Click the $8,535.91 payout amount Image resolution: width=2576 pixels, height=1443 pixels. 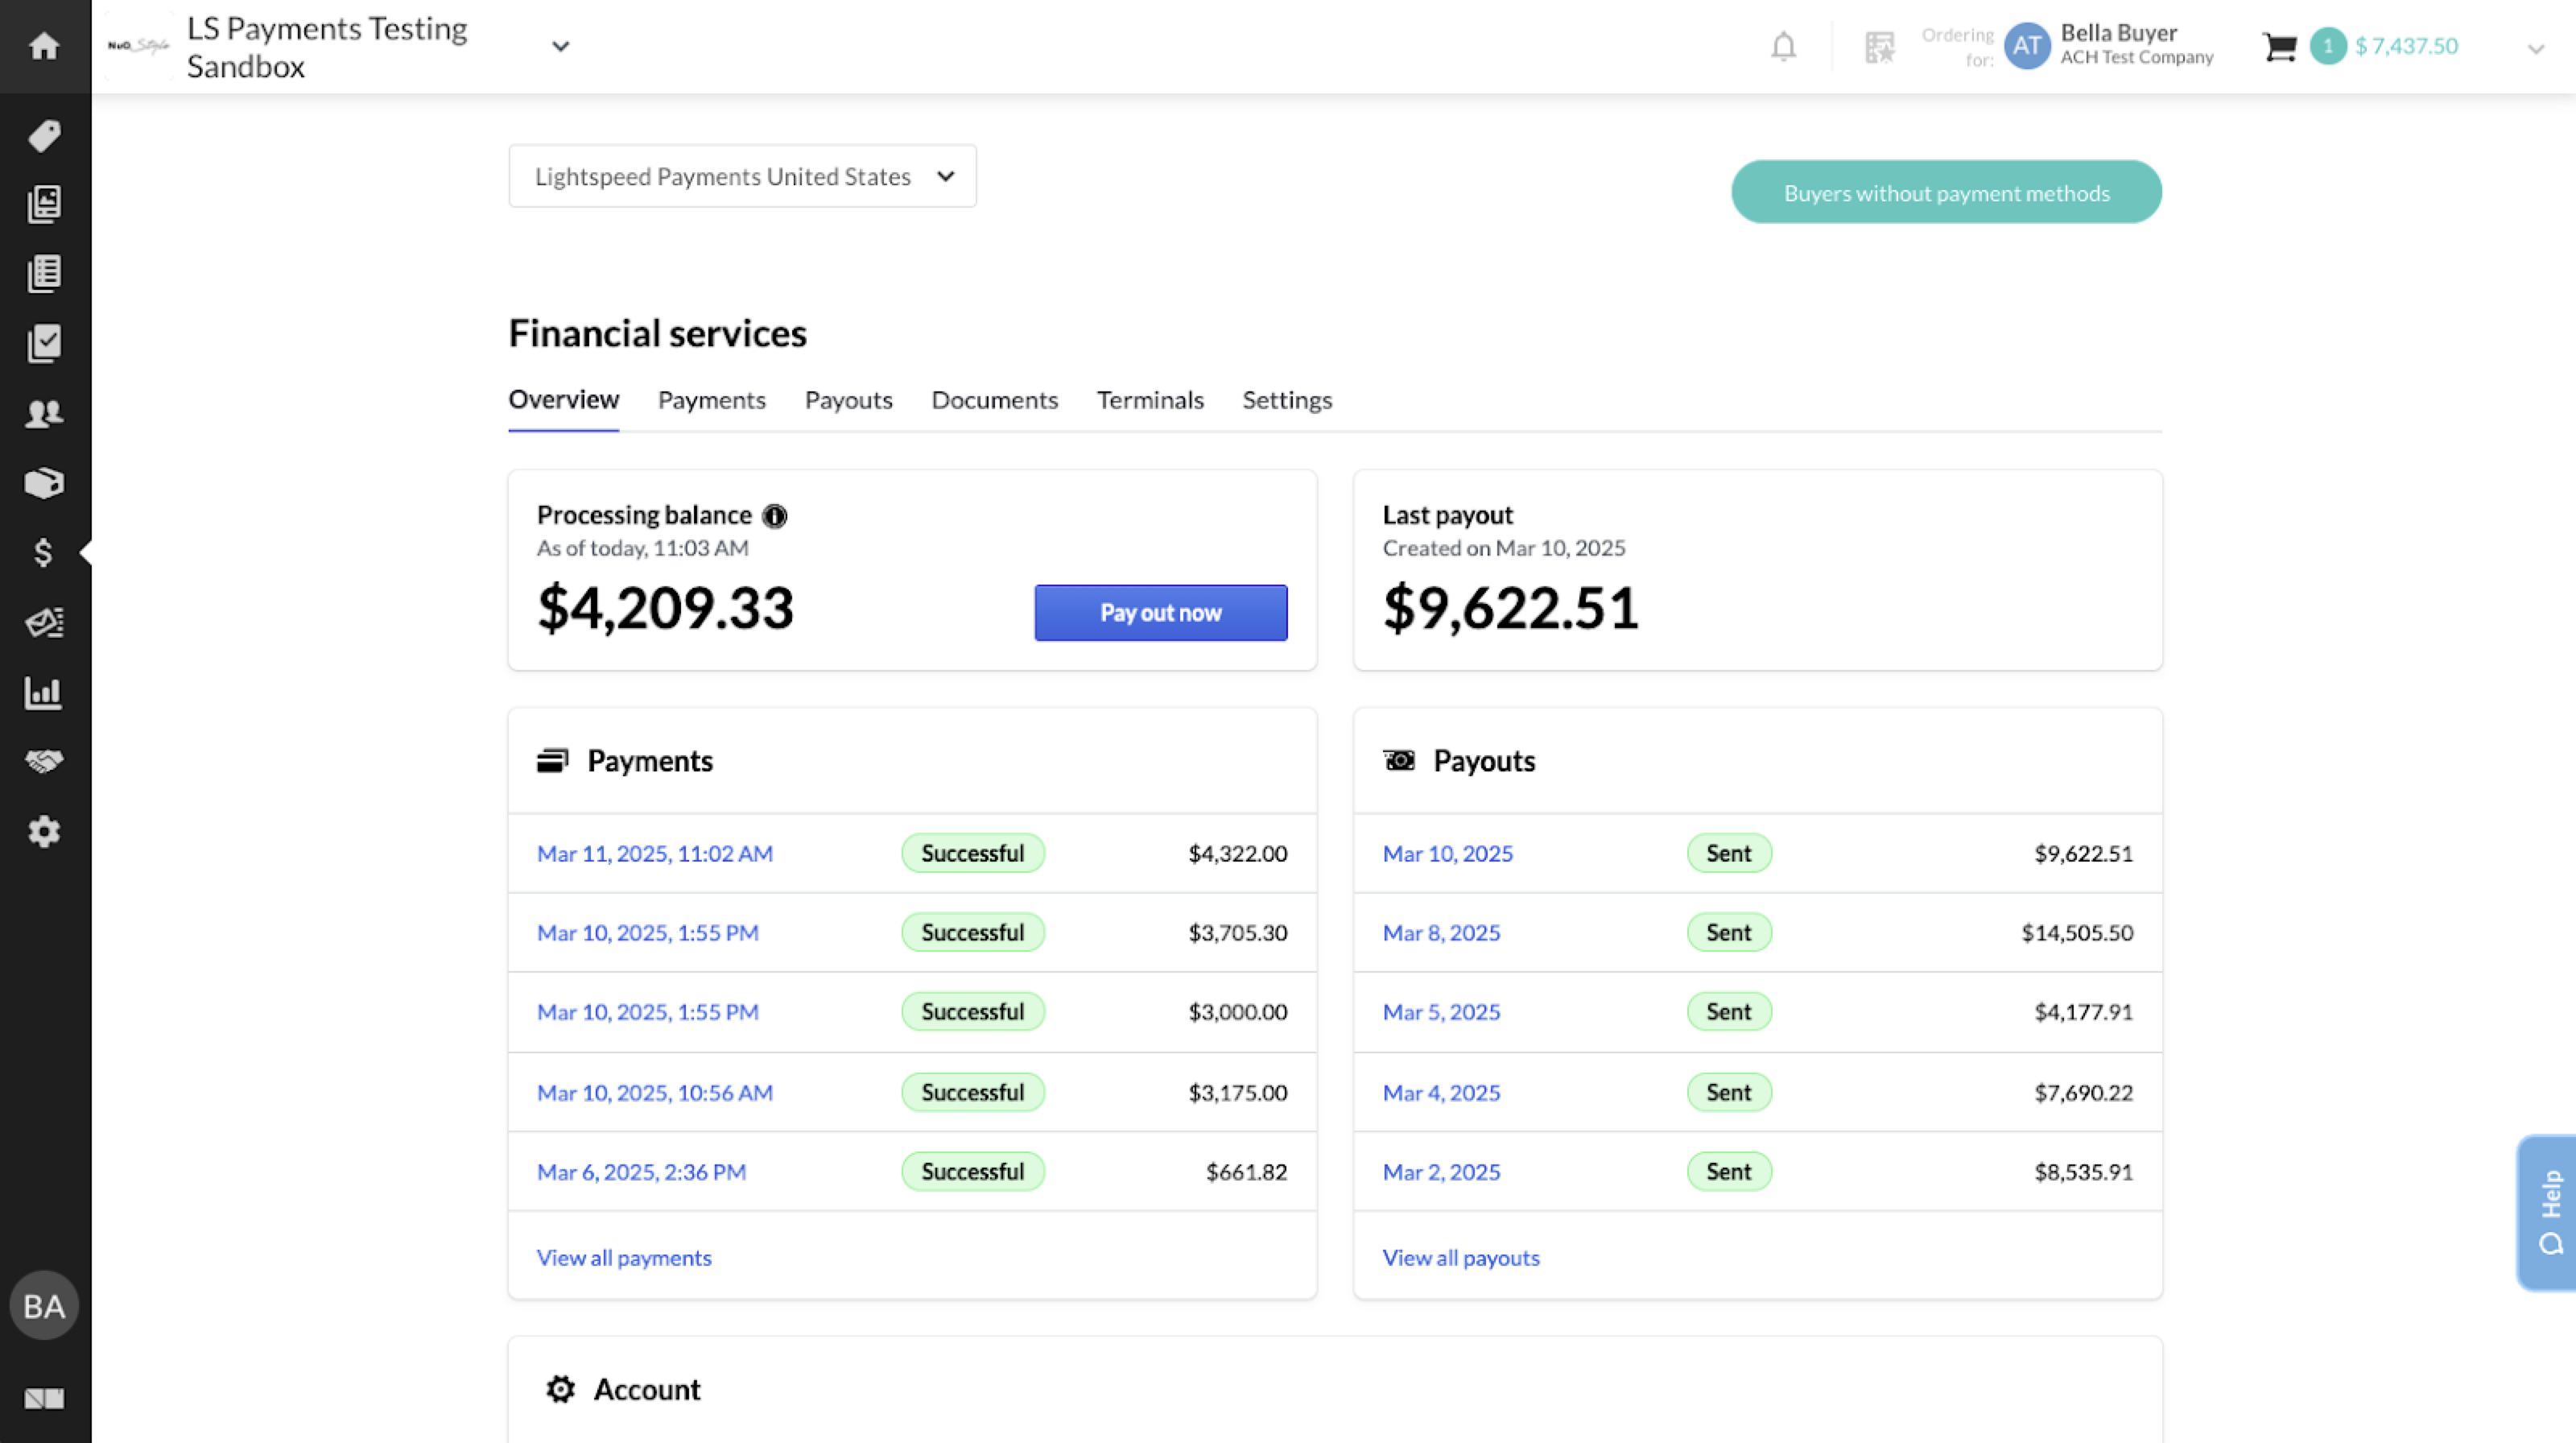[2083, 1172]
